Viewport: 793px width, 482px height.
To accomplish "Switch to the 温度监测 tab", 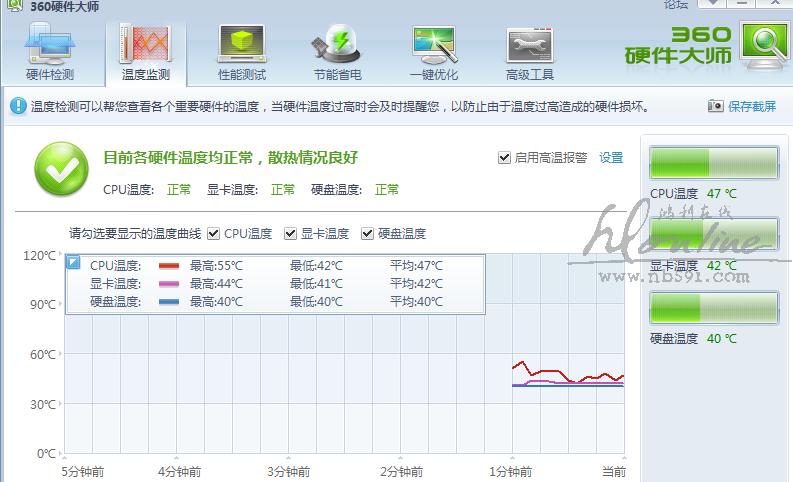I will (x=146, y=50).
